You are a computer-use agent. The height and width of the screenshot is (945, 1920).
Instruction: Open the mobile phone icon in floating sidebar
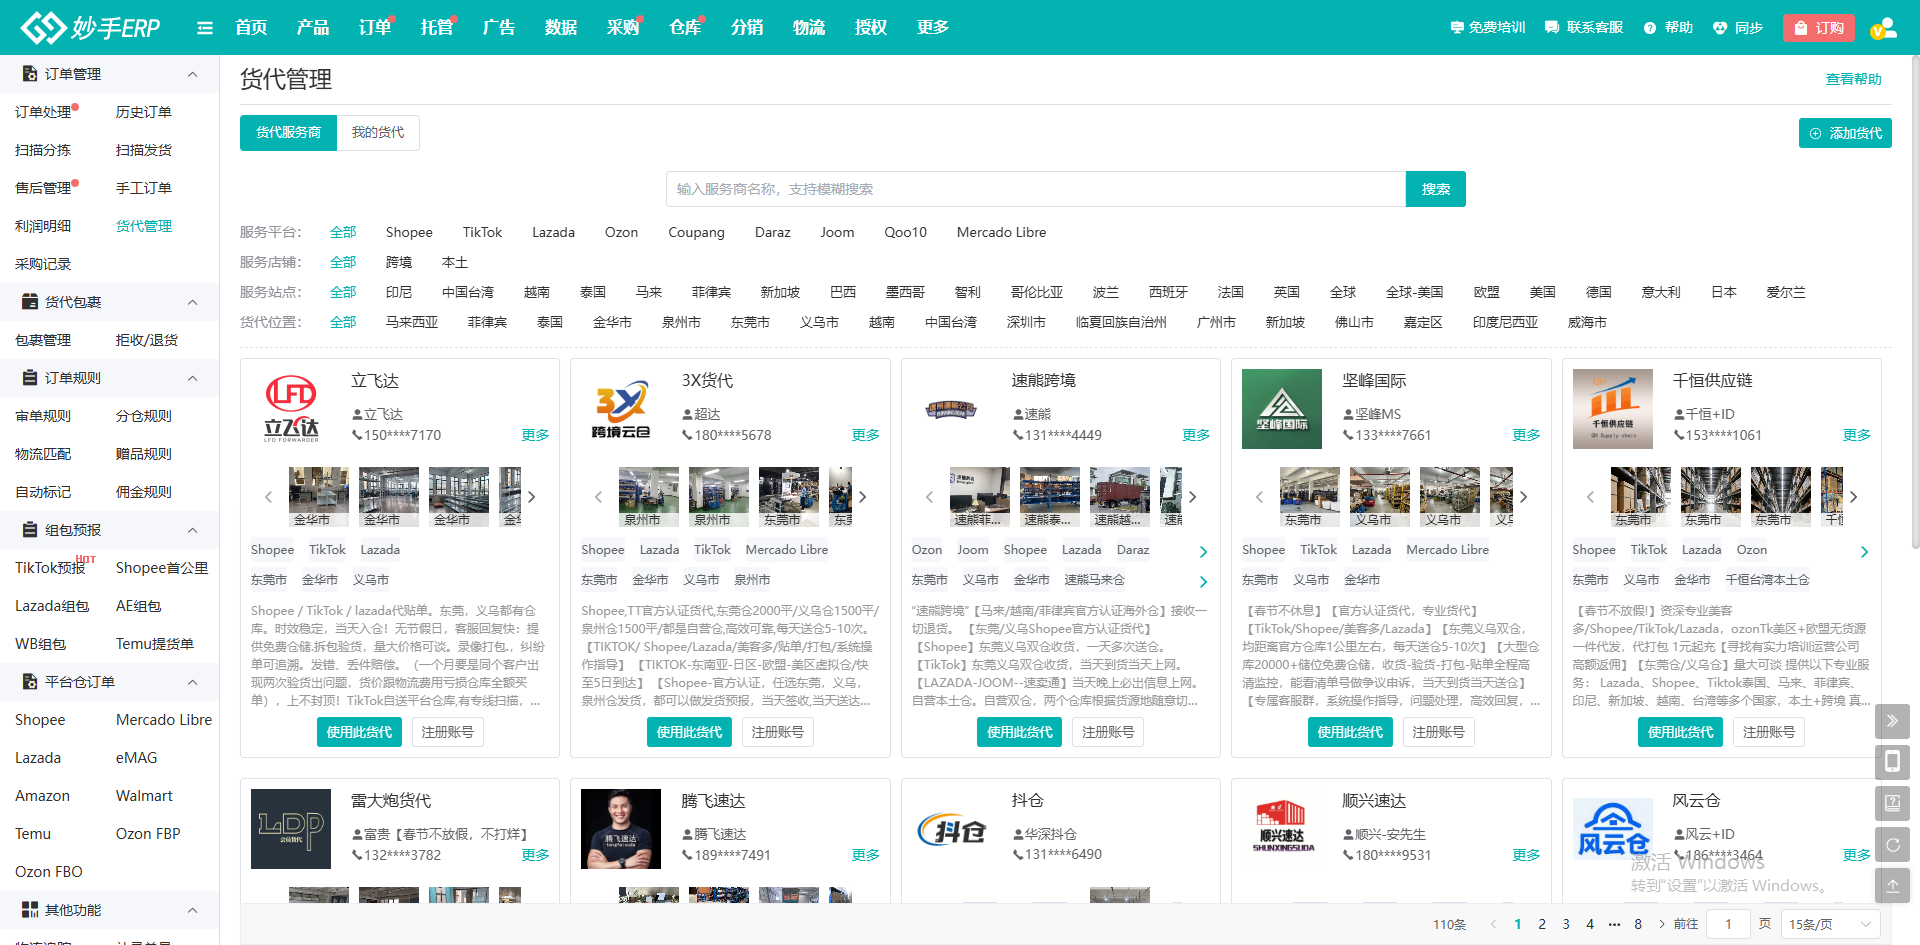(x=1892, y=762)
